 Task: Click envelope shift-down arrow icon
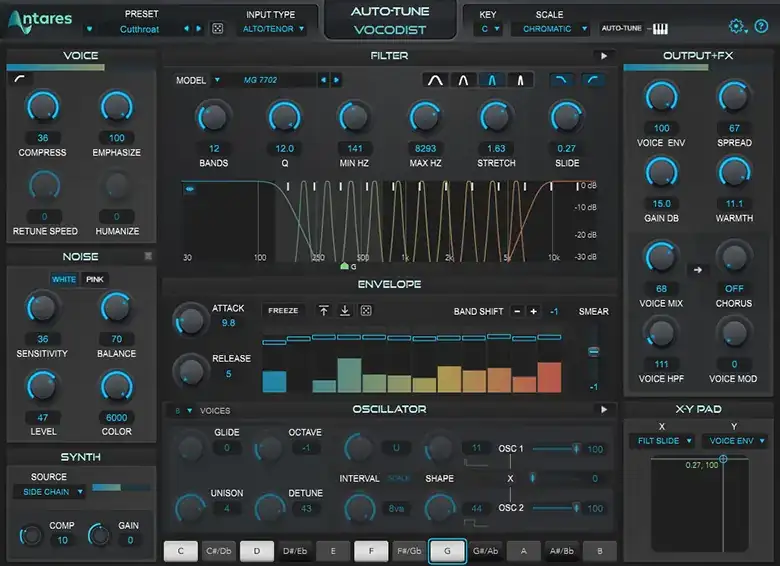[x=344, y=311]
